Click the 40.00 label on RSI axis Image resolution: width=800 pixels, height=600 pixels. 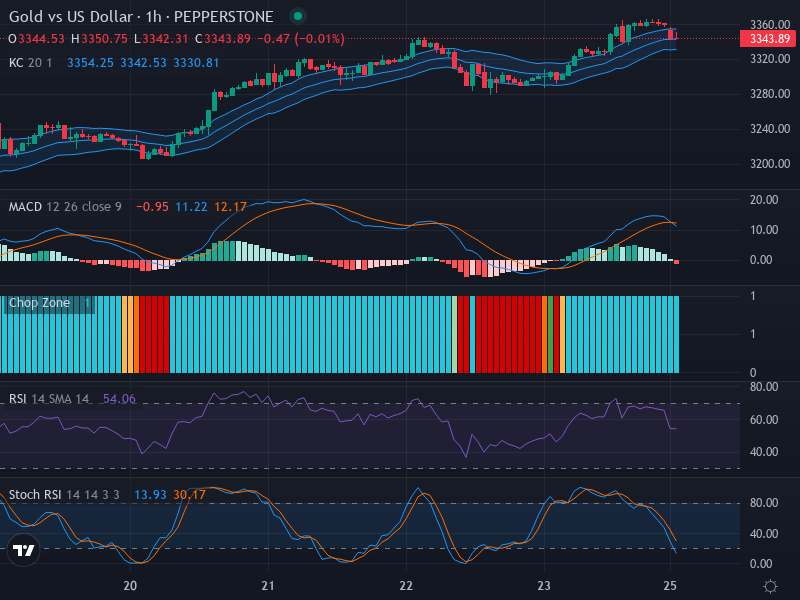(x=764, y=452)
